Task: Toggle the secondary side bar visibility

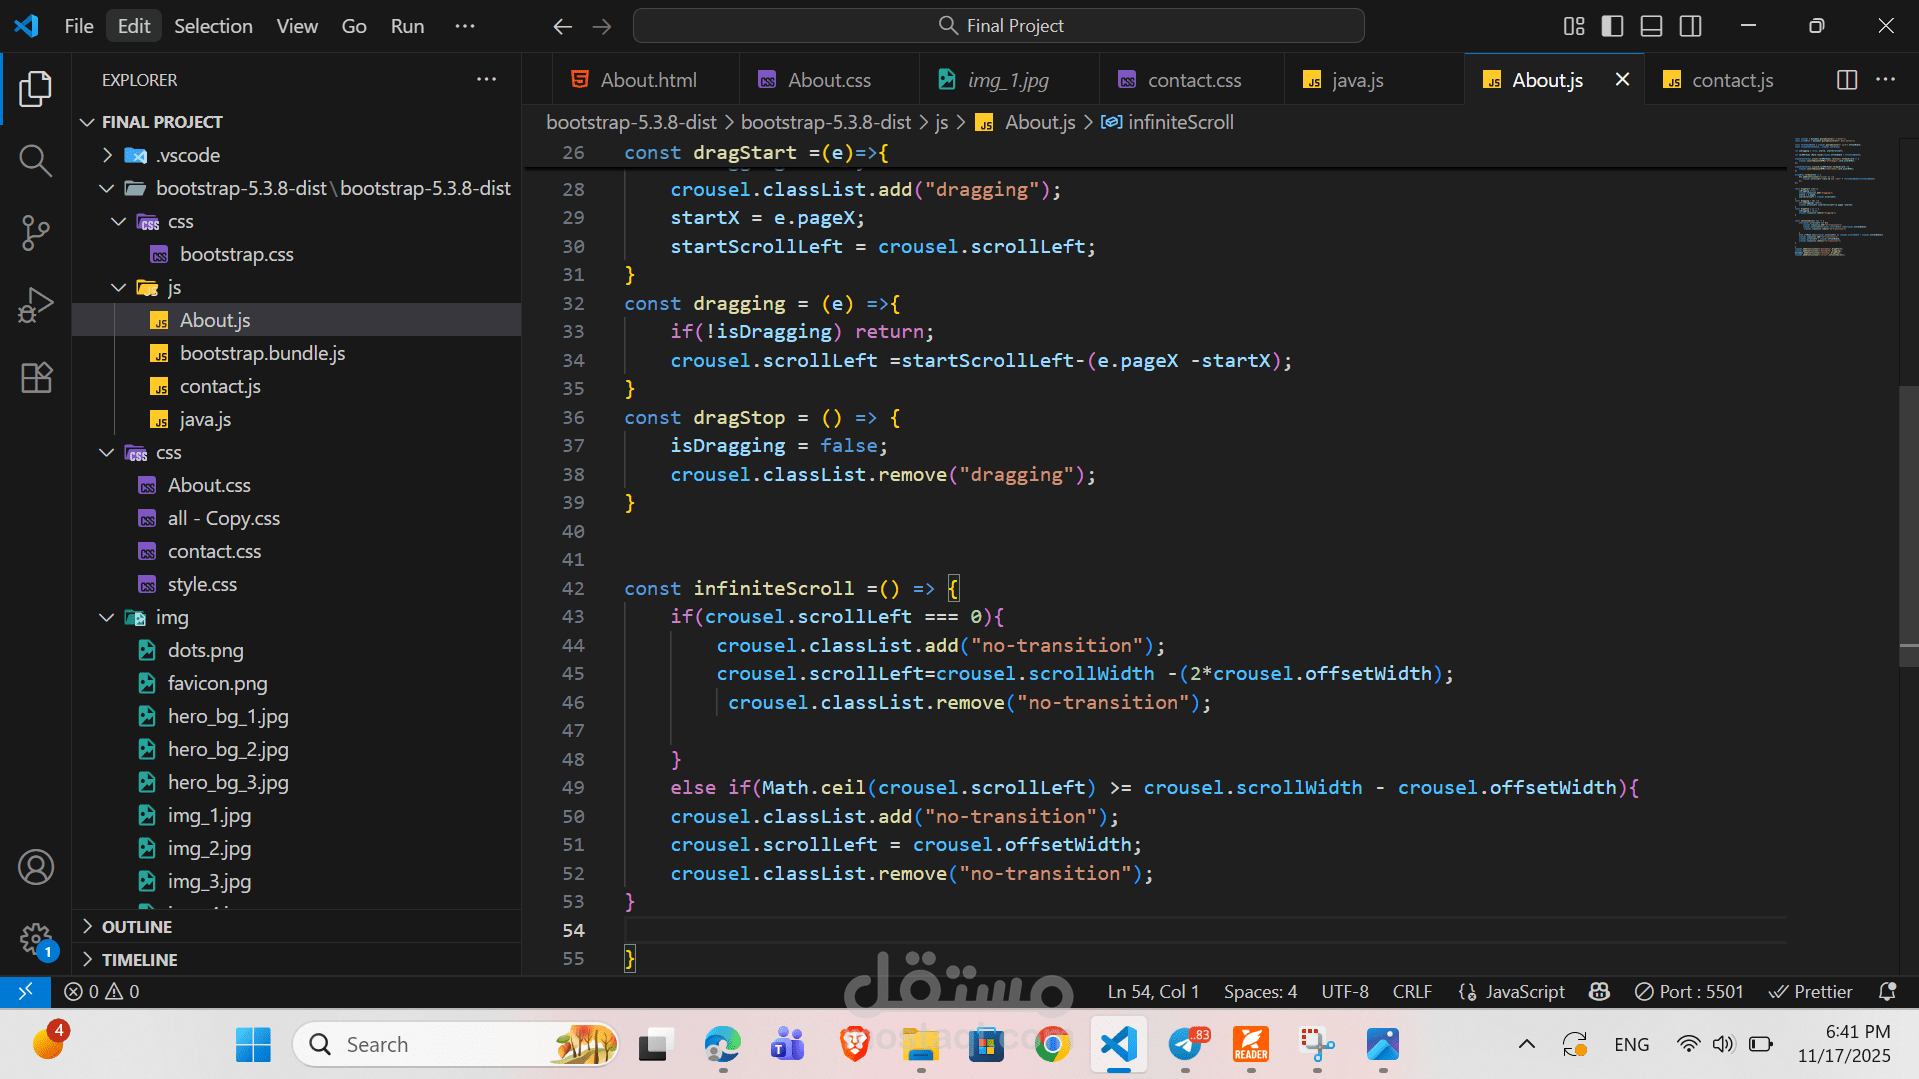Action: click(1690, 26)
